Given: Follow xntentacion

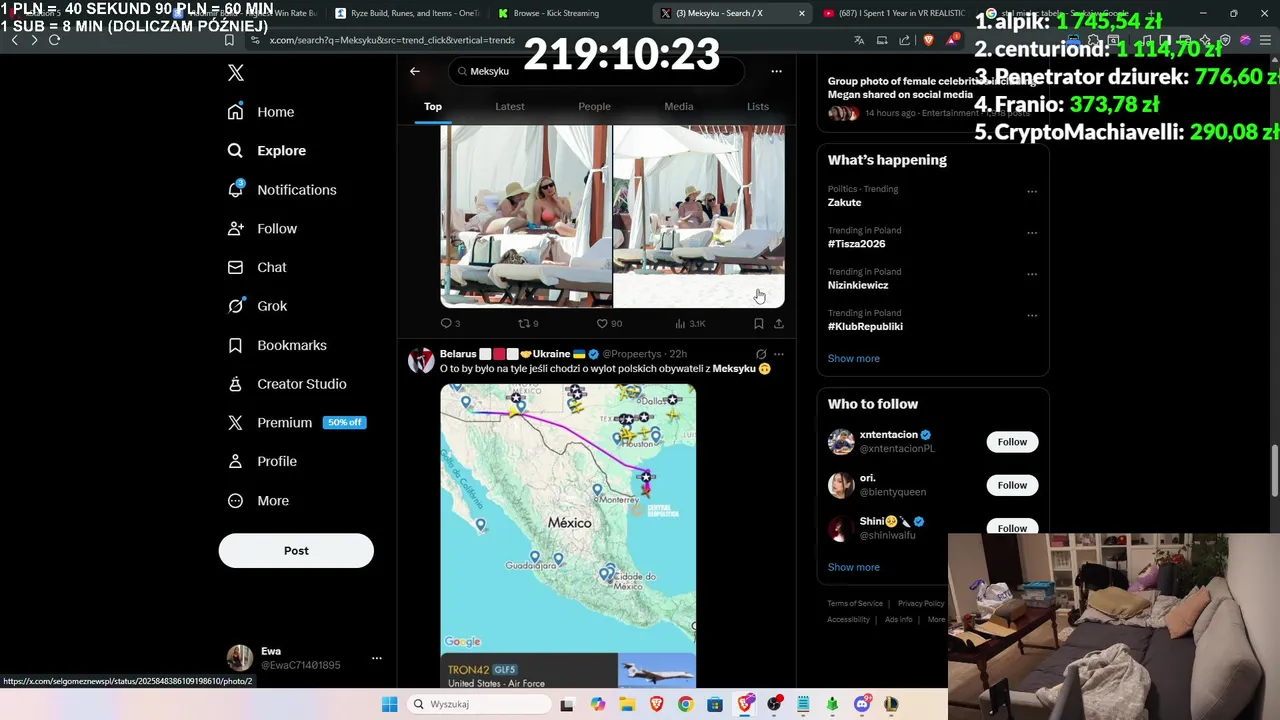Looking at the screenshot, I should (1012, 442).
